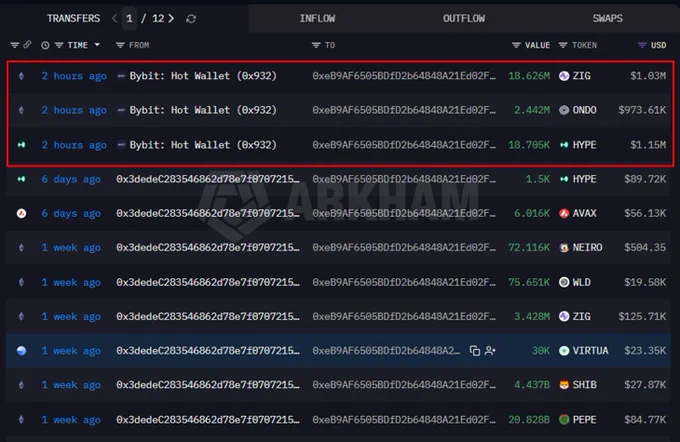The image size is (680, 442).
Task: Click HYPE token icon in $1.15M row
Action: [x=564, y=145]
